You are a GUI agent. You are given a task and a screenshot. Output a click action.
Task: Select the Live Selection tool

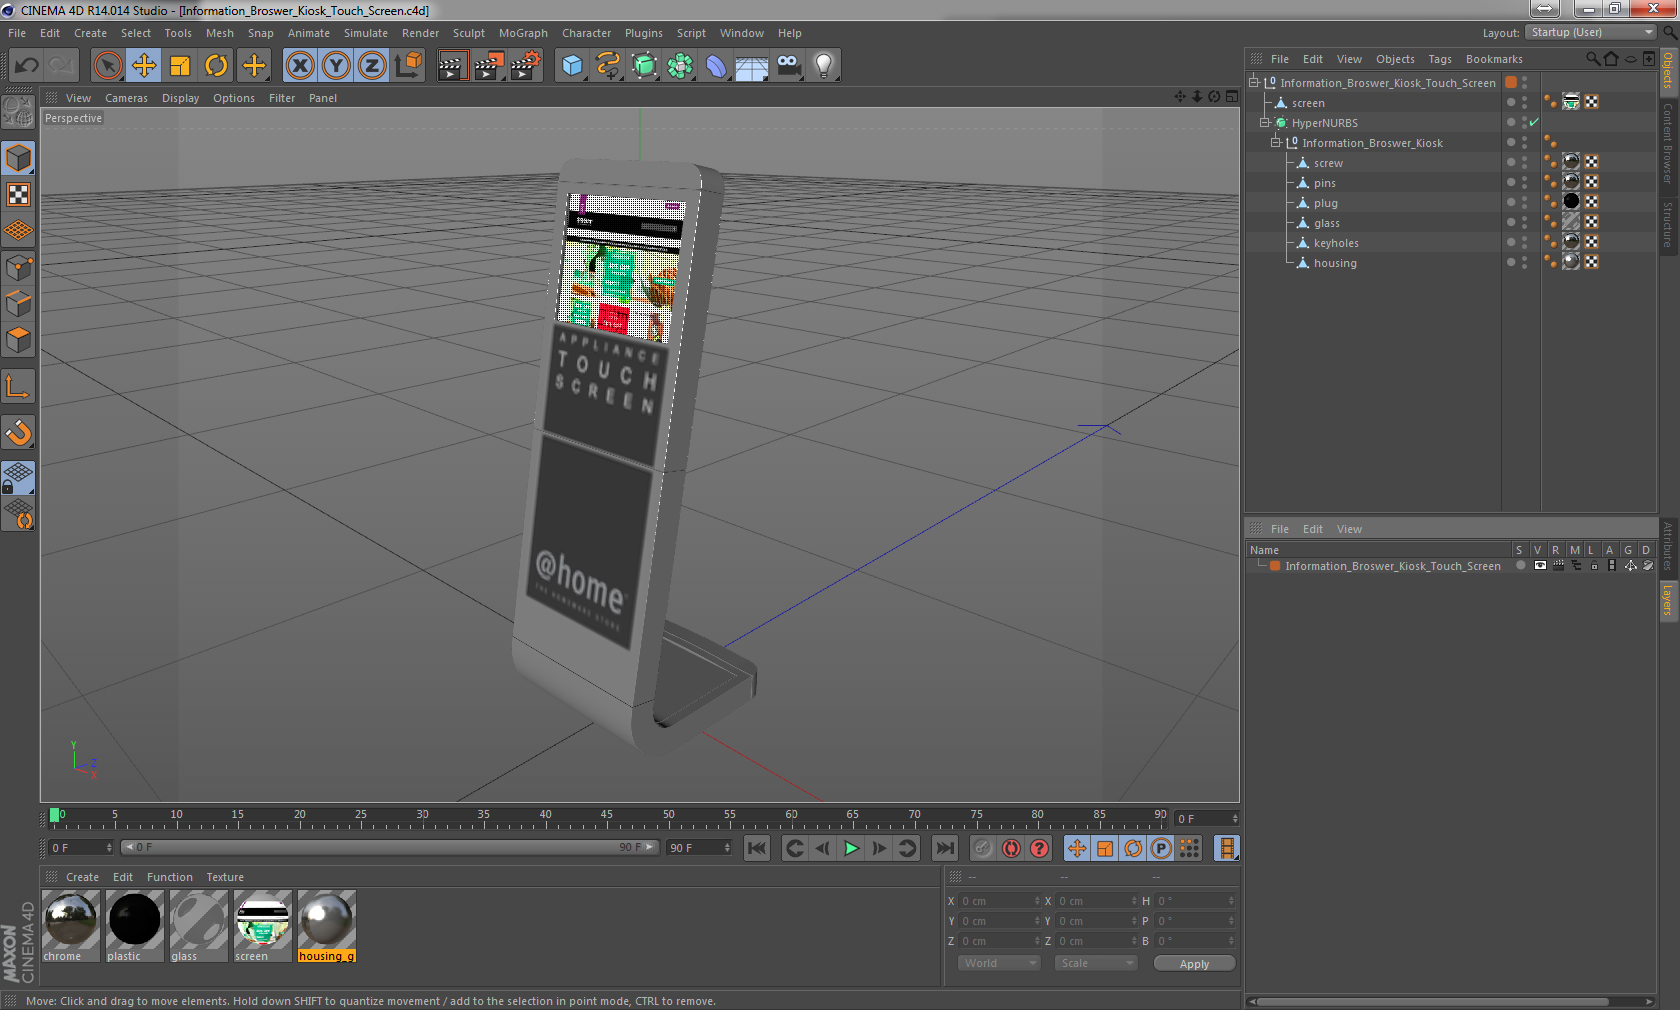pyautogui.click(x=107, y=66)
